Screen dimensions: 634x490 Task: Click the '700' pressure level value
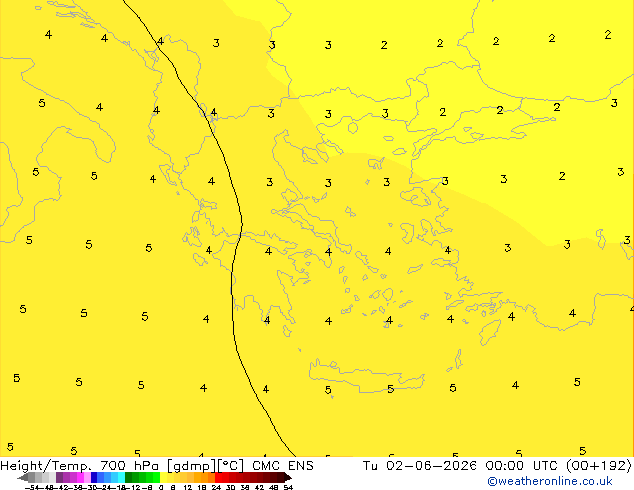coord(113,466)
